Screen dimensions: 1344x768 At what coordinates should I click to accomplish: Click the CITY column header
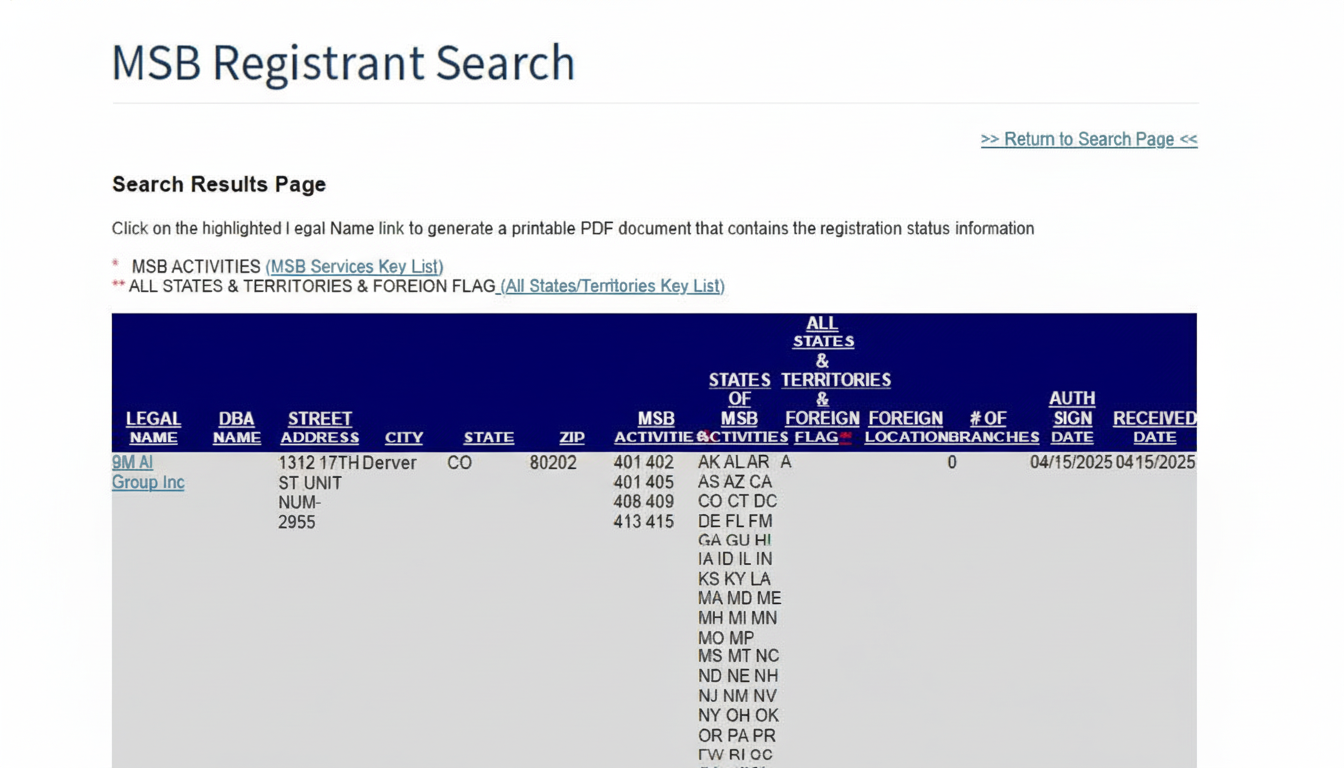[404, 438]
